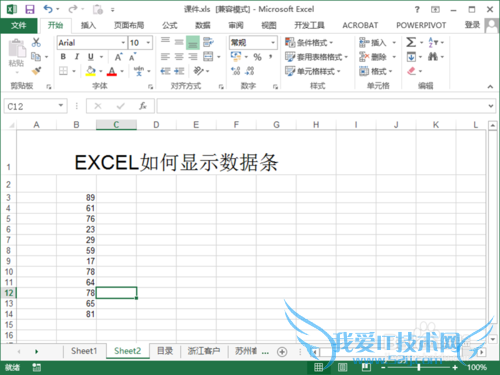Viewport: 500px width, 375px height.
Task: Switch to the 页面布局 ribbon tab
Action: coord(129,25)
